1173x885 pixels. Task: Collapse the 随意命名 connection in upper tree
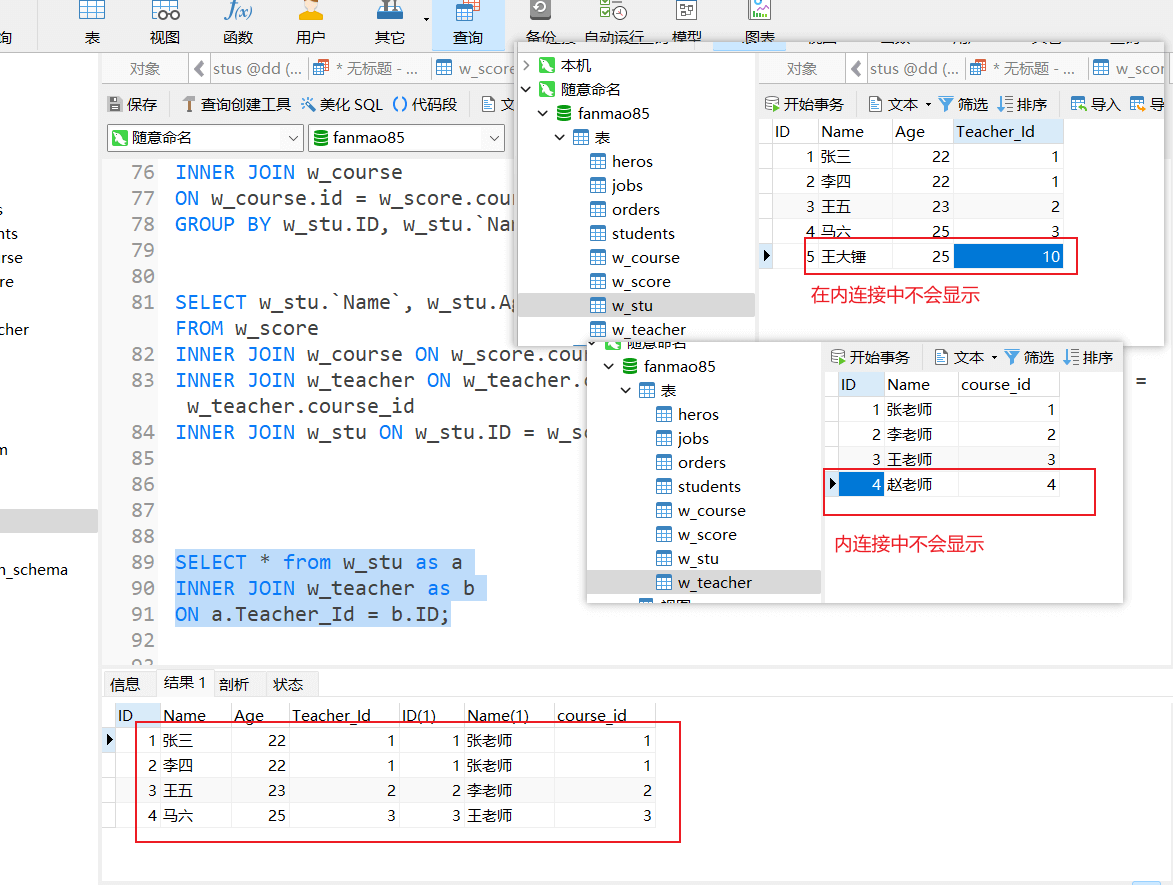[x=526, y=89]
